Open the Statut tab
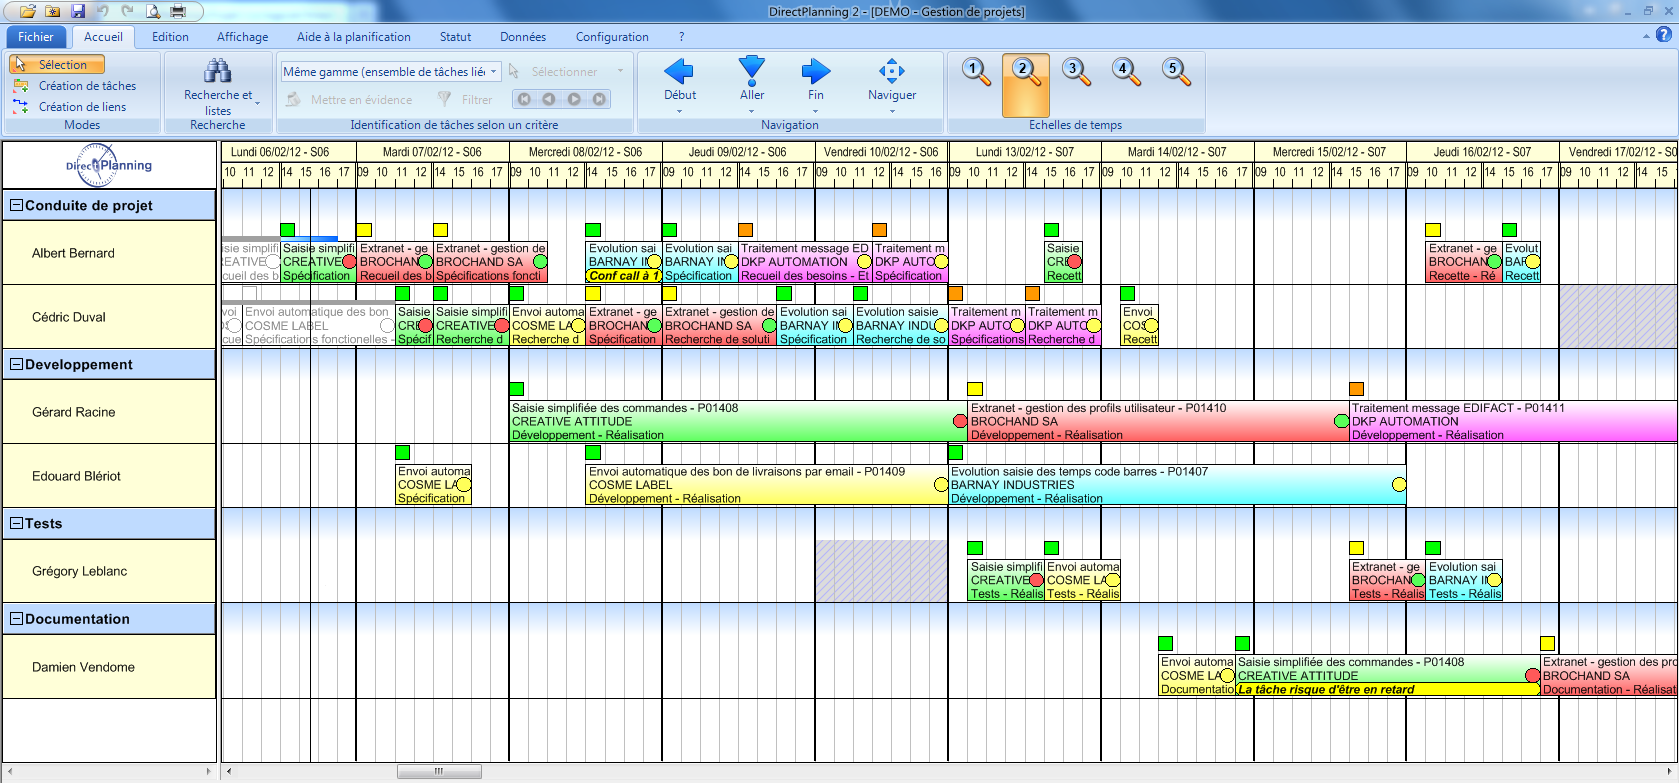The height and width of the screenshot is (783, 1679). 455,37
